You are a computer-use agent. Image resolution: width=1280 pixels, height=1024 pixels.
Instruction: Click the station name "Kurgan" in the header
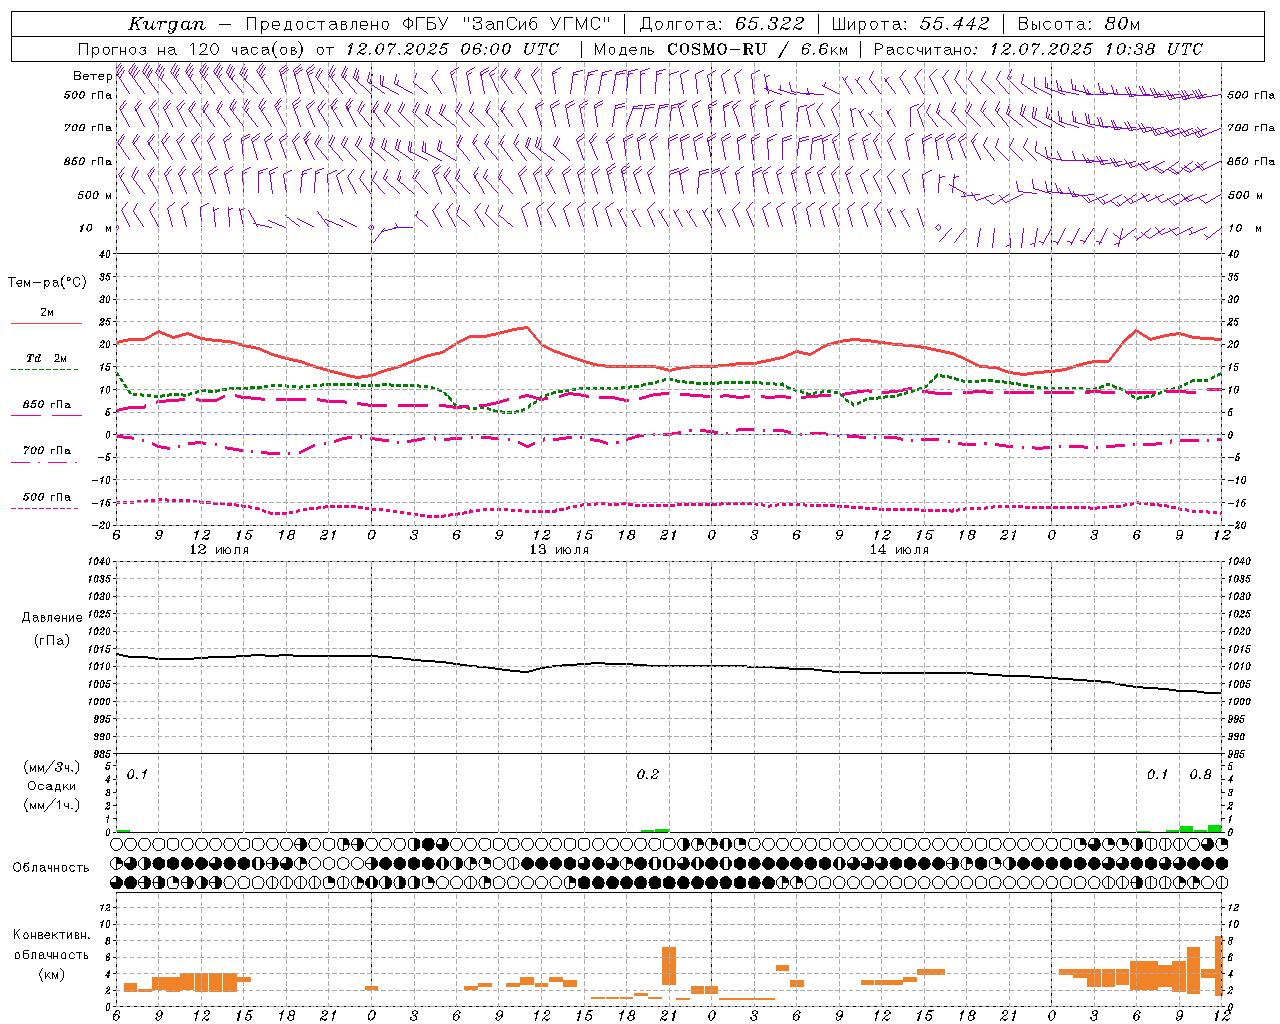click(x=167, y=24)
